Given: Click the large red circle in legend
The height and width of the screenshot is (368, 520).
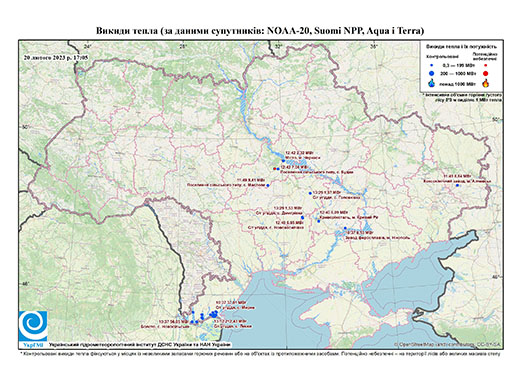Looking at the screenshot, I should pos(486,73).
